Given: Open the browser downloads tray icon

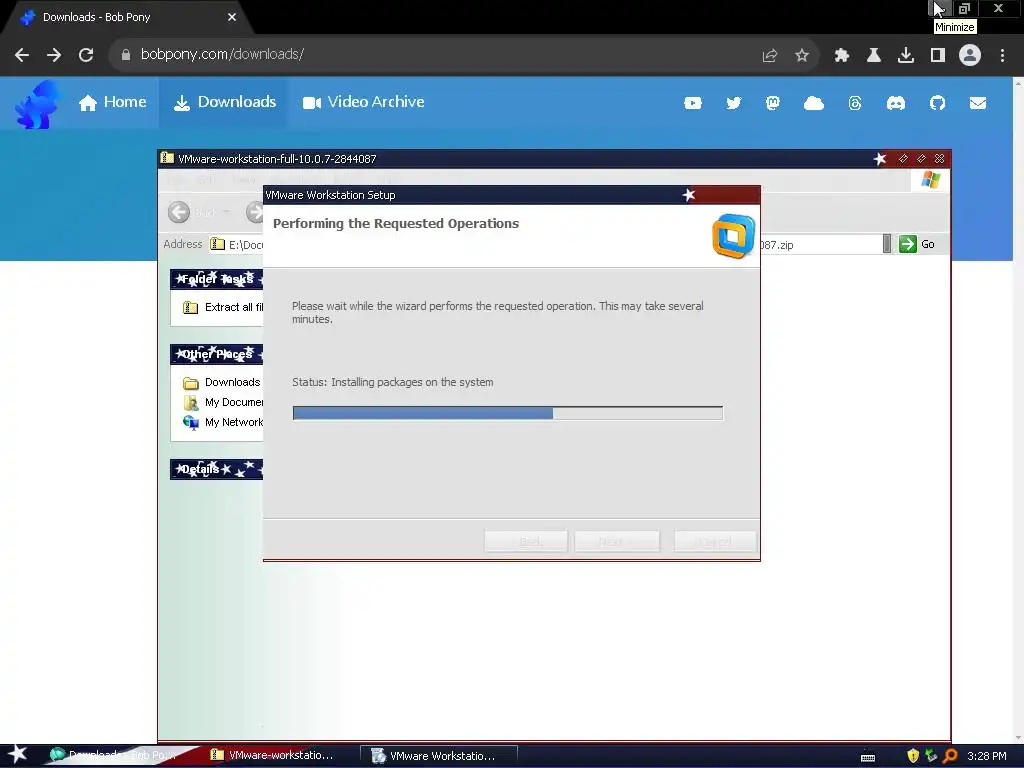Looking at the screenshot, I should pyautogui.click(x=906, y=56).
